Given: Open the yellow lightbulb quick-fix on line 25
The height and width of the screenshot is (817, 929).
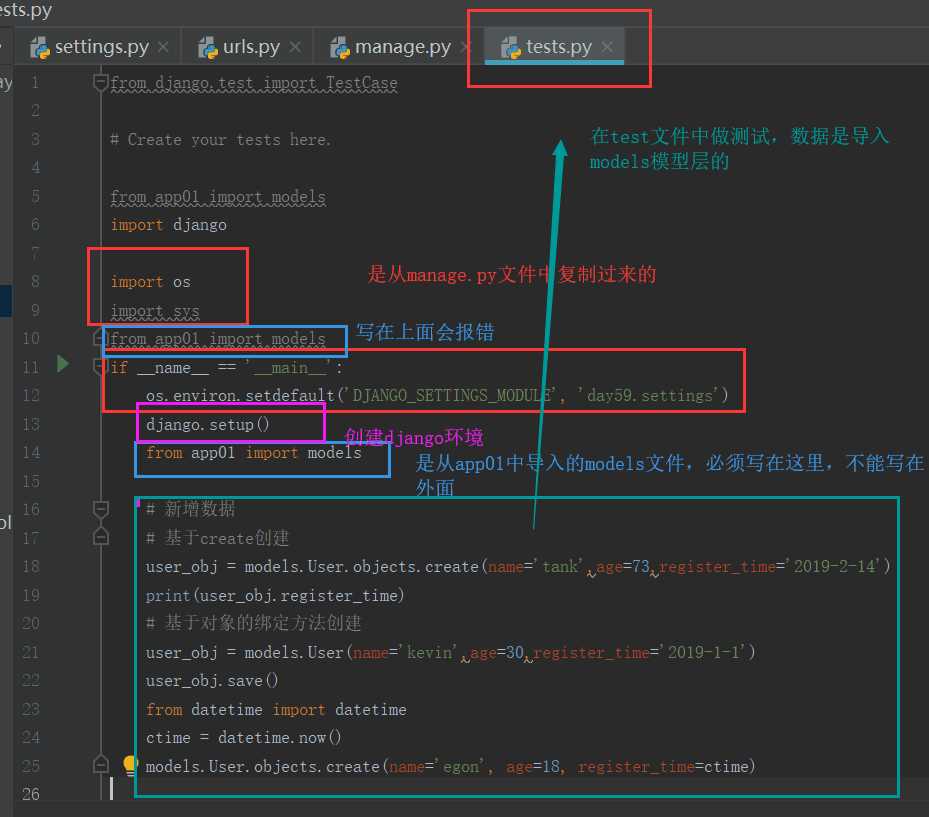Looking at the screenshot, I should (x=130, y=764).
